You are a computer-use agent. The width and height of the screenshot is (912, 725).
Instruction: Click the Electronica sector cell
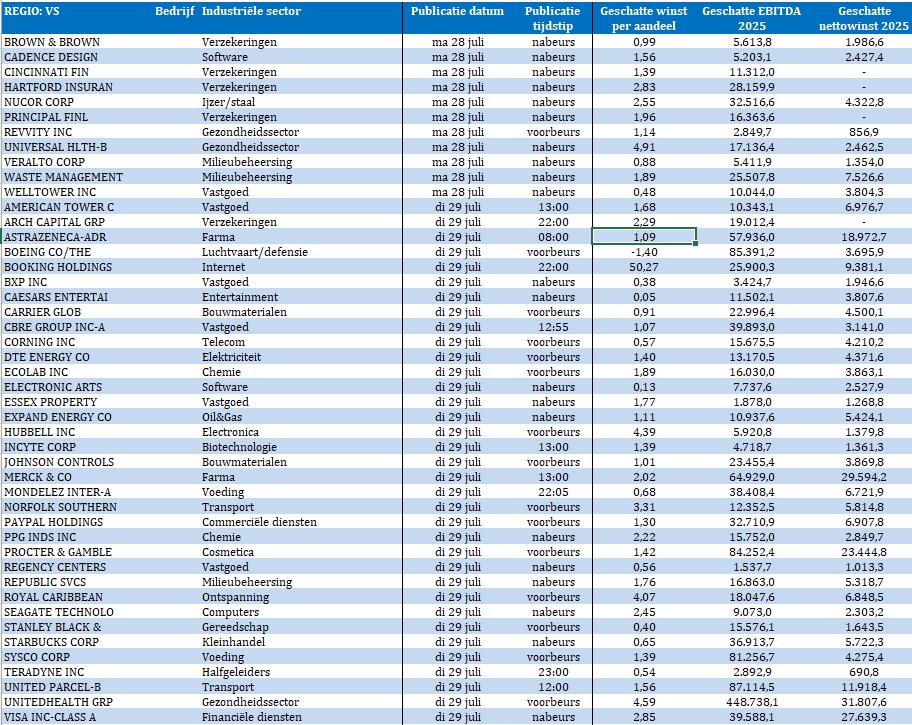point(230,432)
